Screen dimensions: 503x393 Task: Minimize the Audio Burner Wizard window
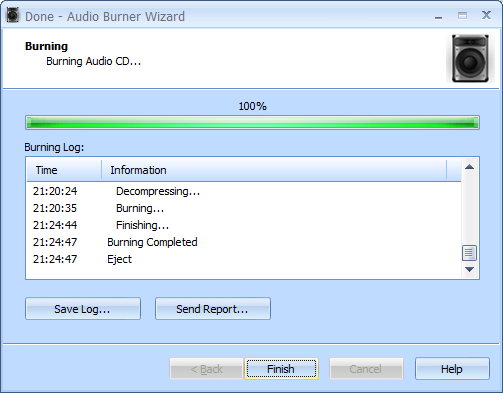click(x=439, y=16)
